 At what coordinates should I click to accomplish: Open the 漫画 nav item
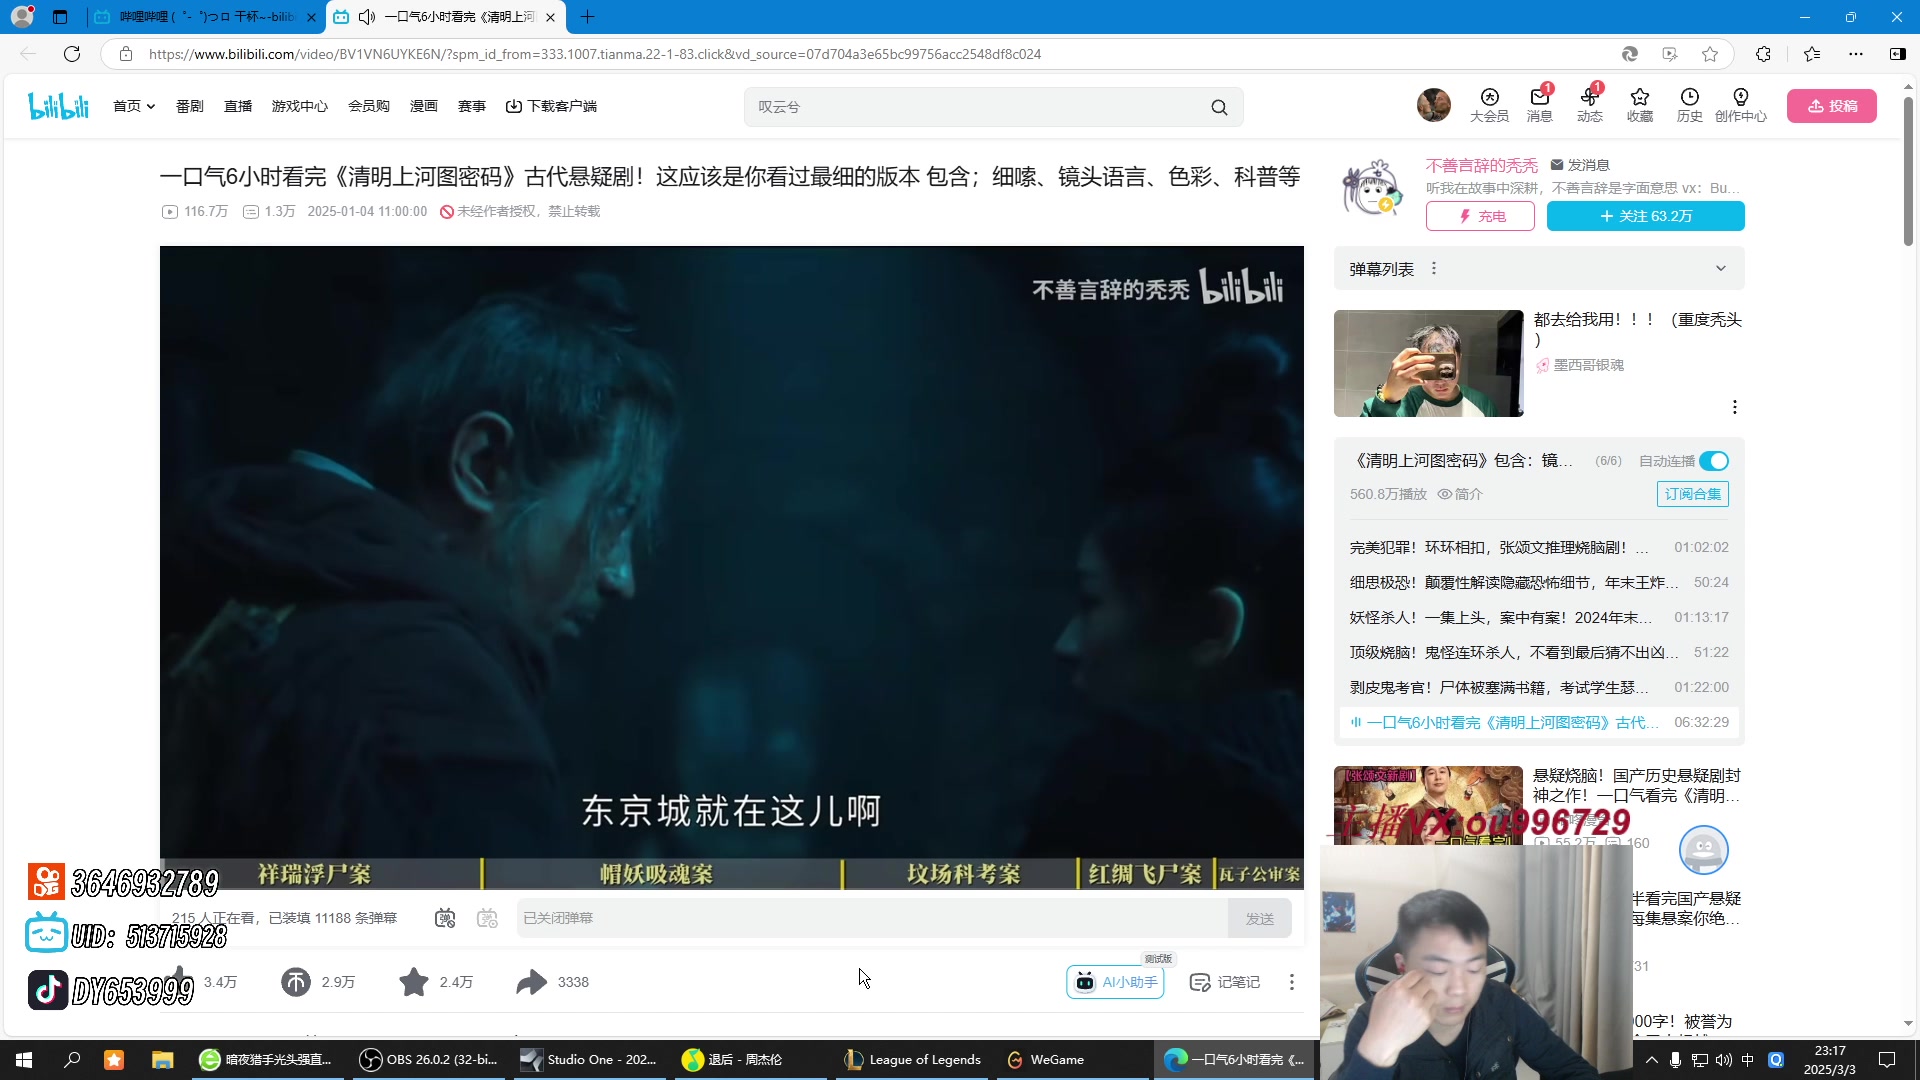pos(424,106)
